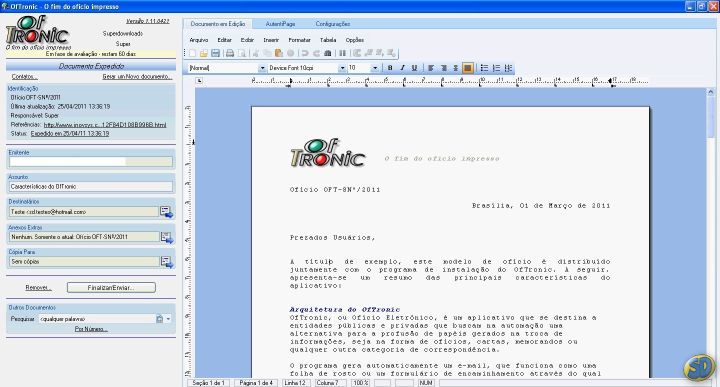Open the Destinatários address book icon
This screenshot has width=720, height=387.
166,212
